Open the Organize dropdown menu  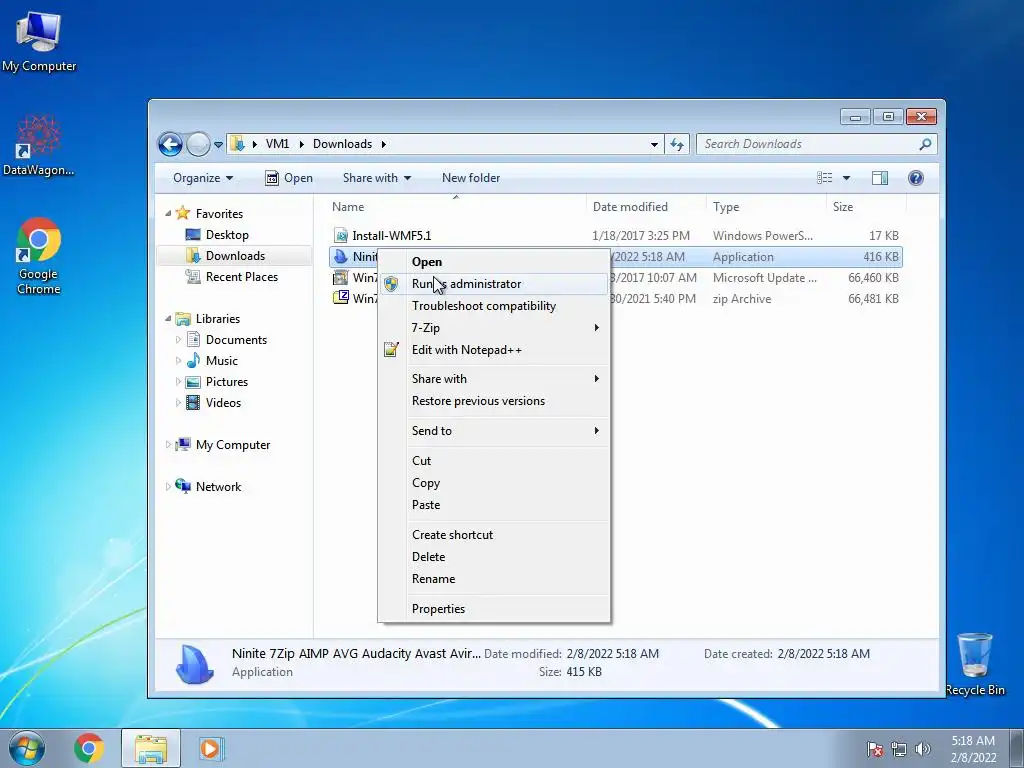click(x=202, y=178)
